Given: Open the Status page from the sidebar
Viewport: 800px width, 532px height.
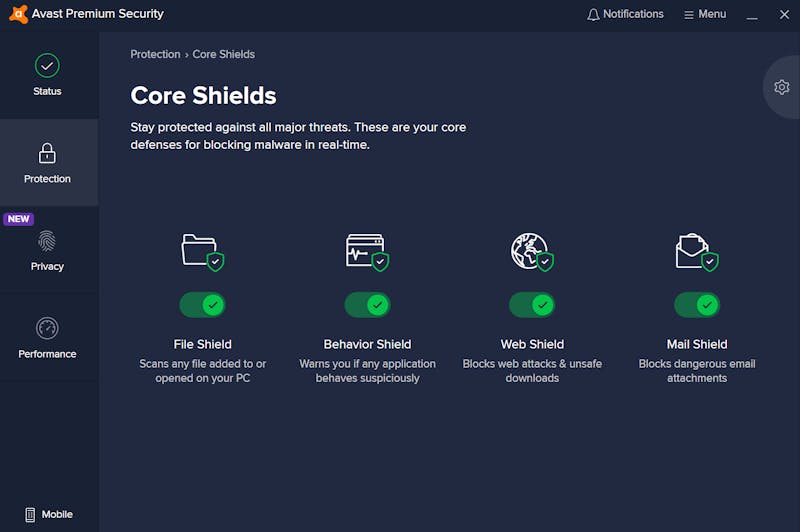Looking at the screenshot, I should (x=47, y=75).
